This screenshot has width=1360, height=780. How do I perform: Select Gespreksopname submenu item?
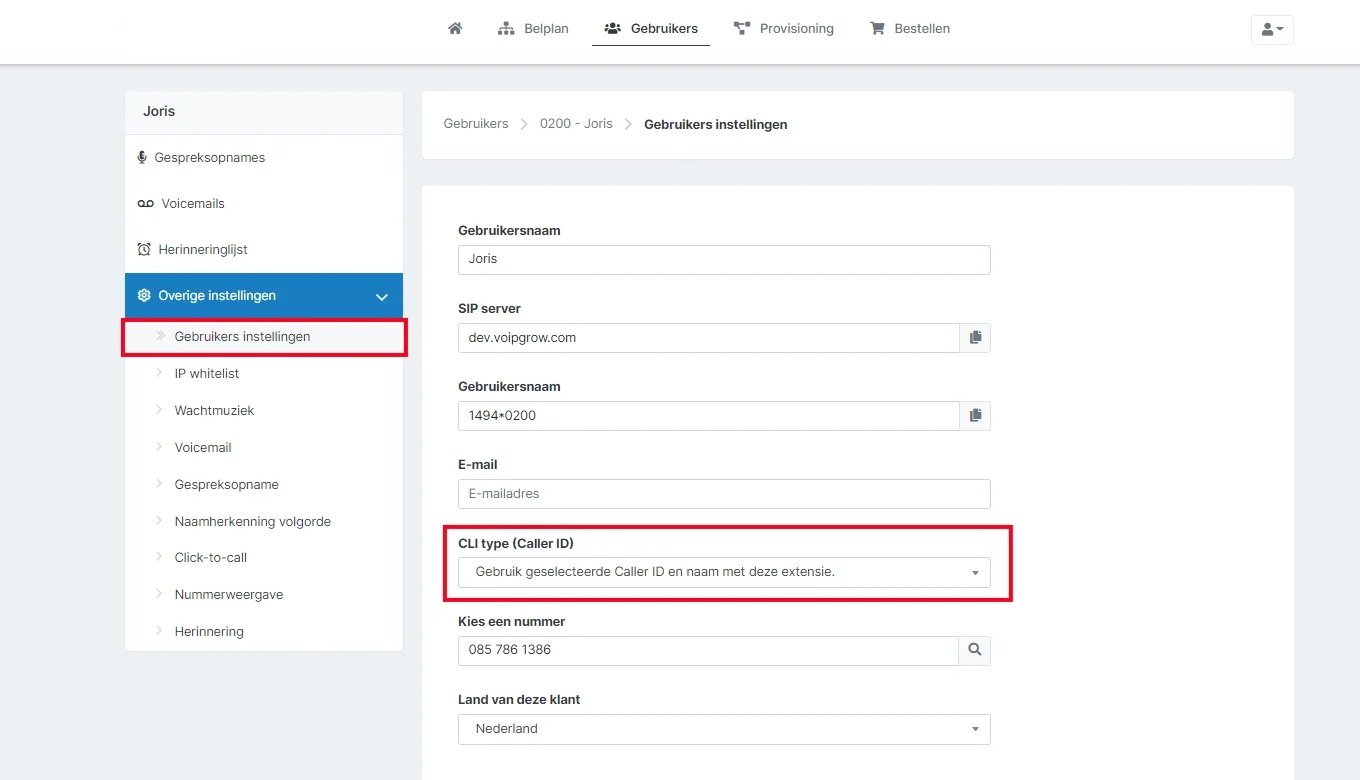click(x=264, y=484)
